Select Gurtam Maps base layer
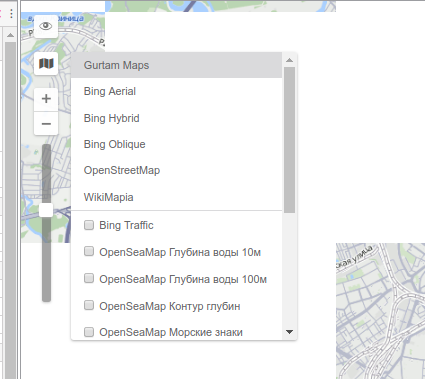This screenshot has height=379, width=425. coord(177,65)
